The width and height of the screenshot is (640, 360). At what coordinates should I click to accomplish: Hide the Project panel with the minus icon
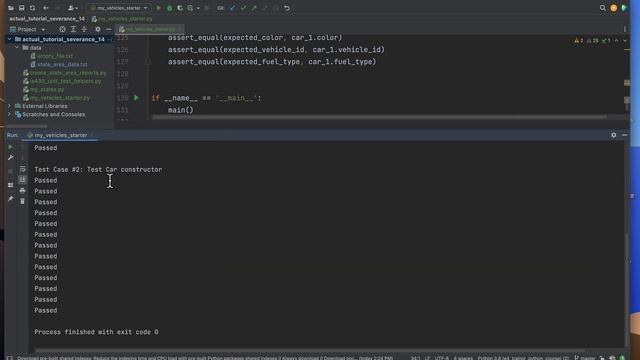(x=109, y=29)
